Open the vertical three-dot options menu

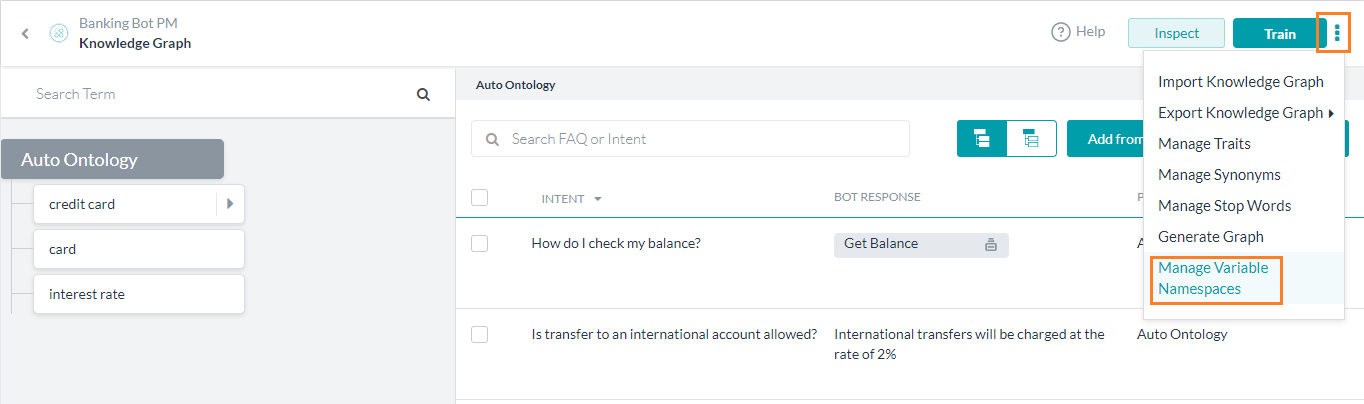[1336, 33]
